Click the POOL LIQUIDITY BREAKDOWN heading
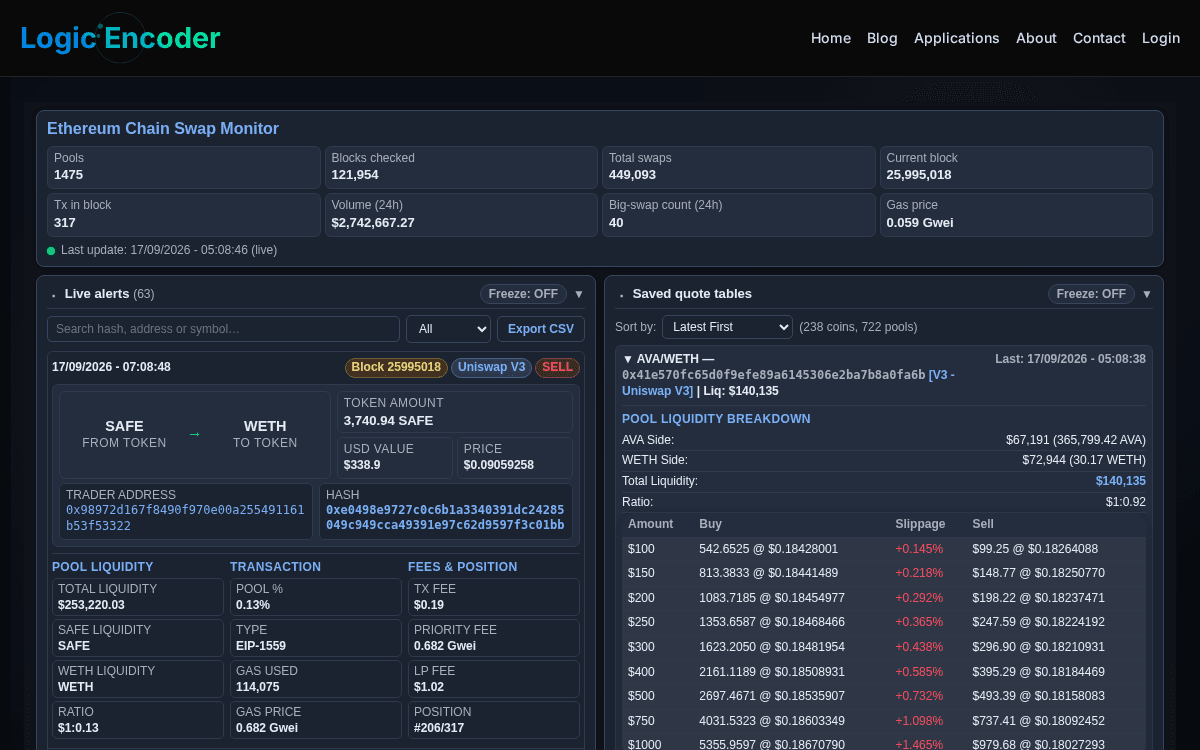This screenshot has width=1200, height=750. [x=716, y=419]
